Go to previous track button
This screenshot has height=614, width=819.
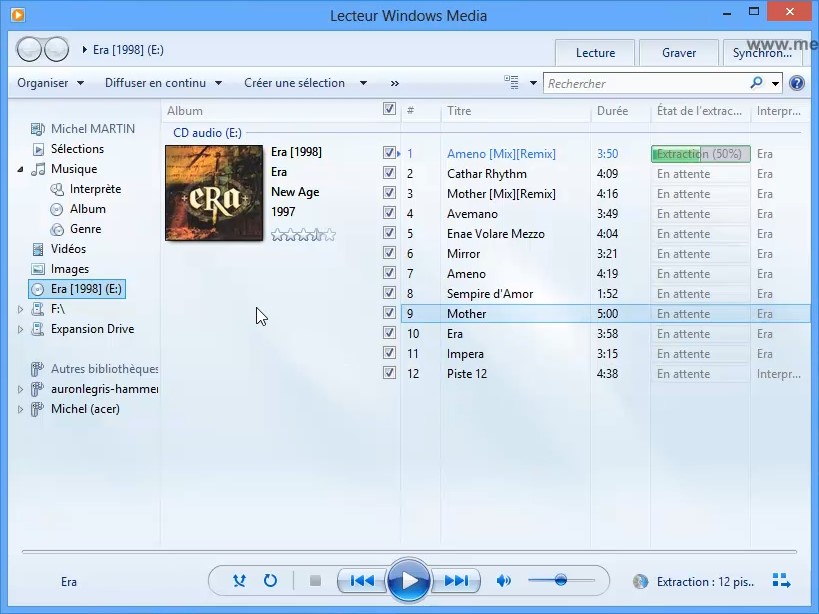tap(362, 581)
